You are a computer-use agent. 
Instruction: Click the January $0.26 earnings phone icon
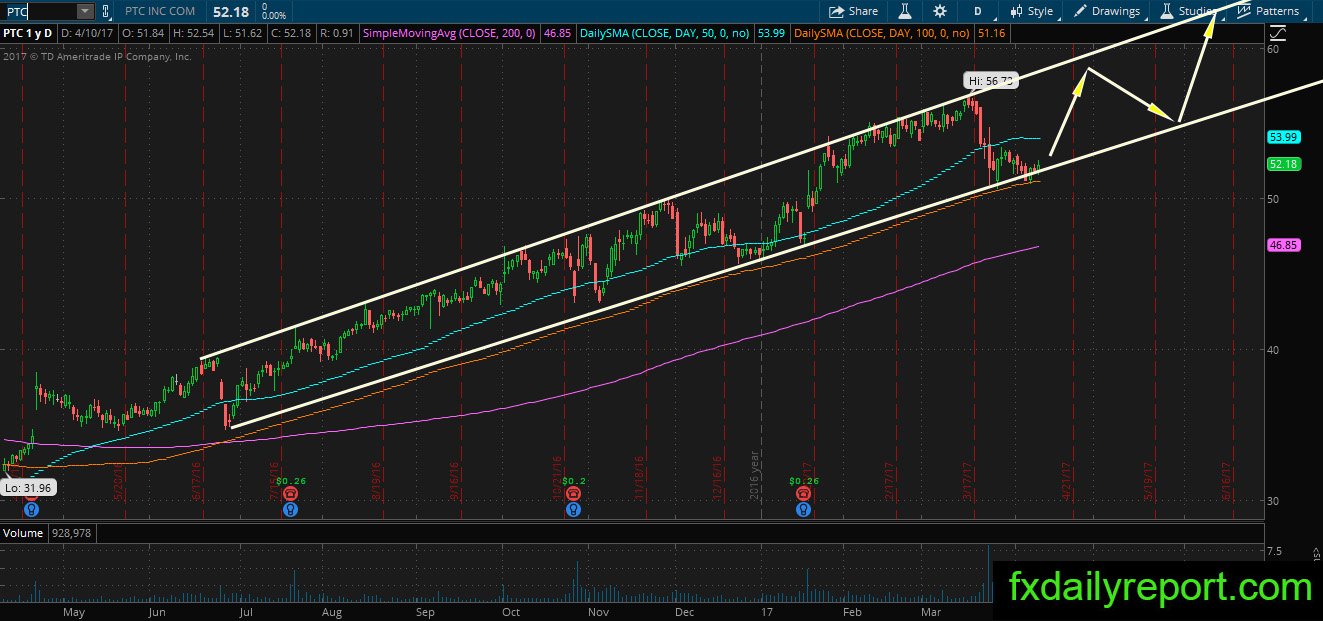click(x=803, y=494)
